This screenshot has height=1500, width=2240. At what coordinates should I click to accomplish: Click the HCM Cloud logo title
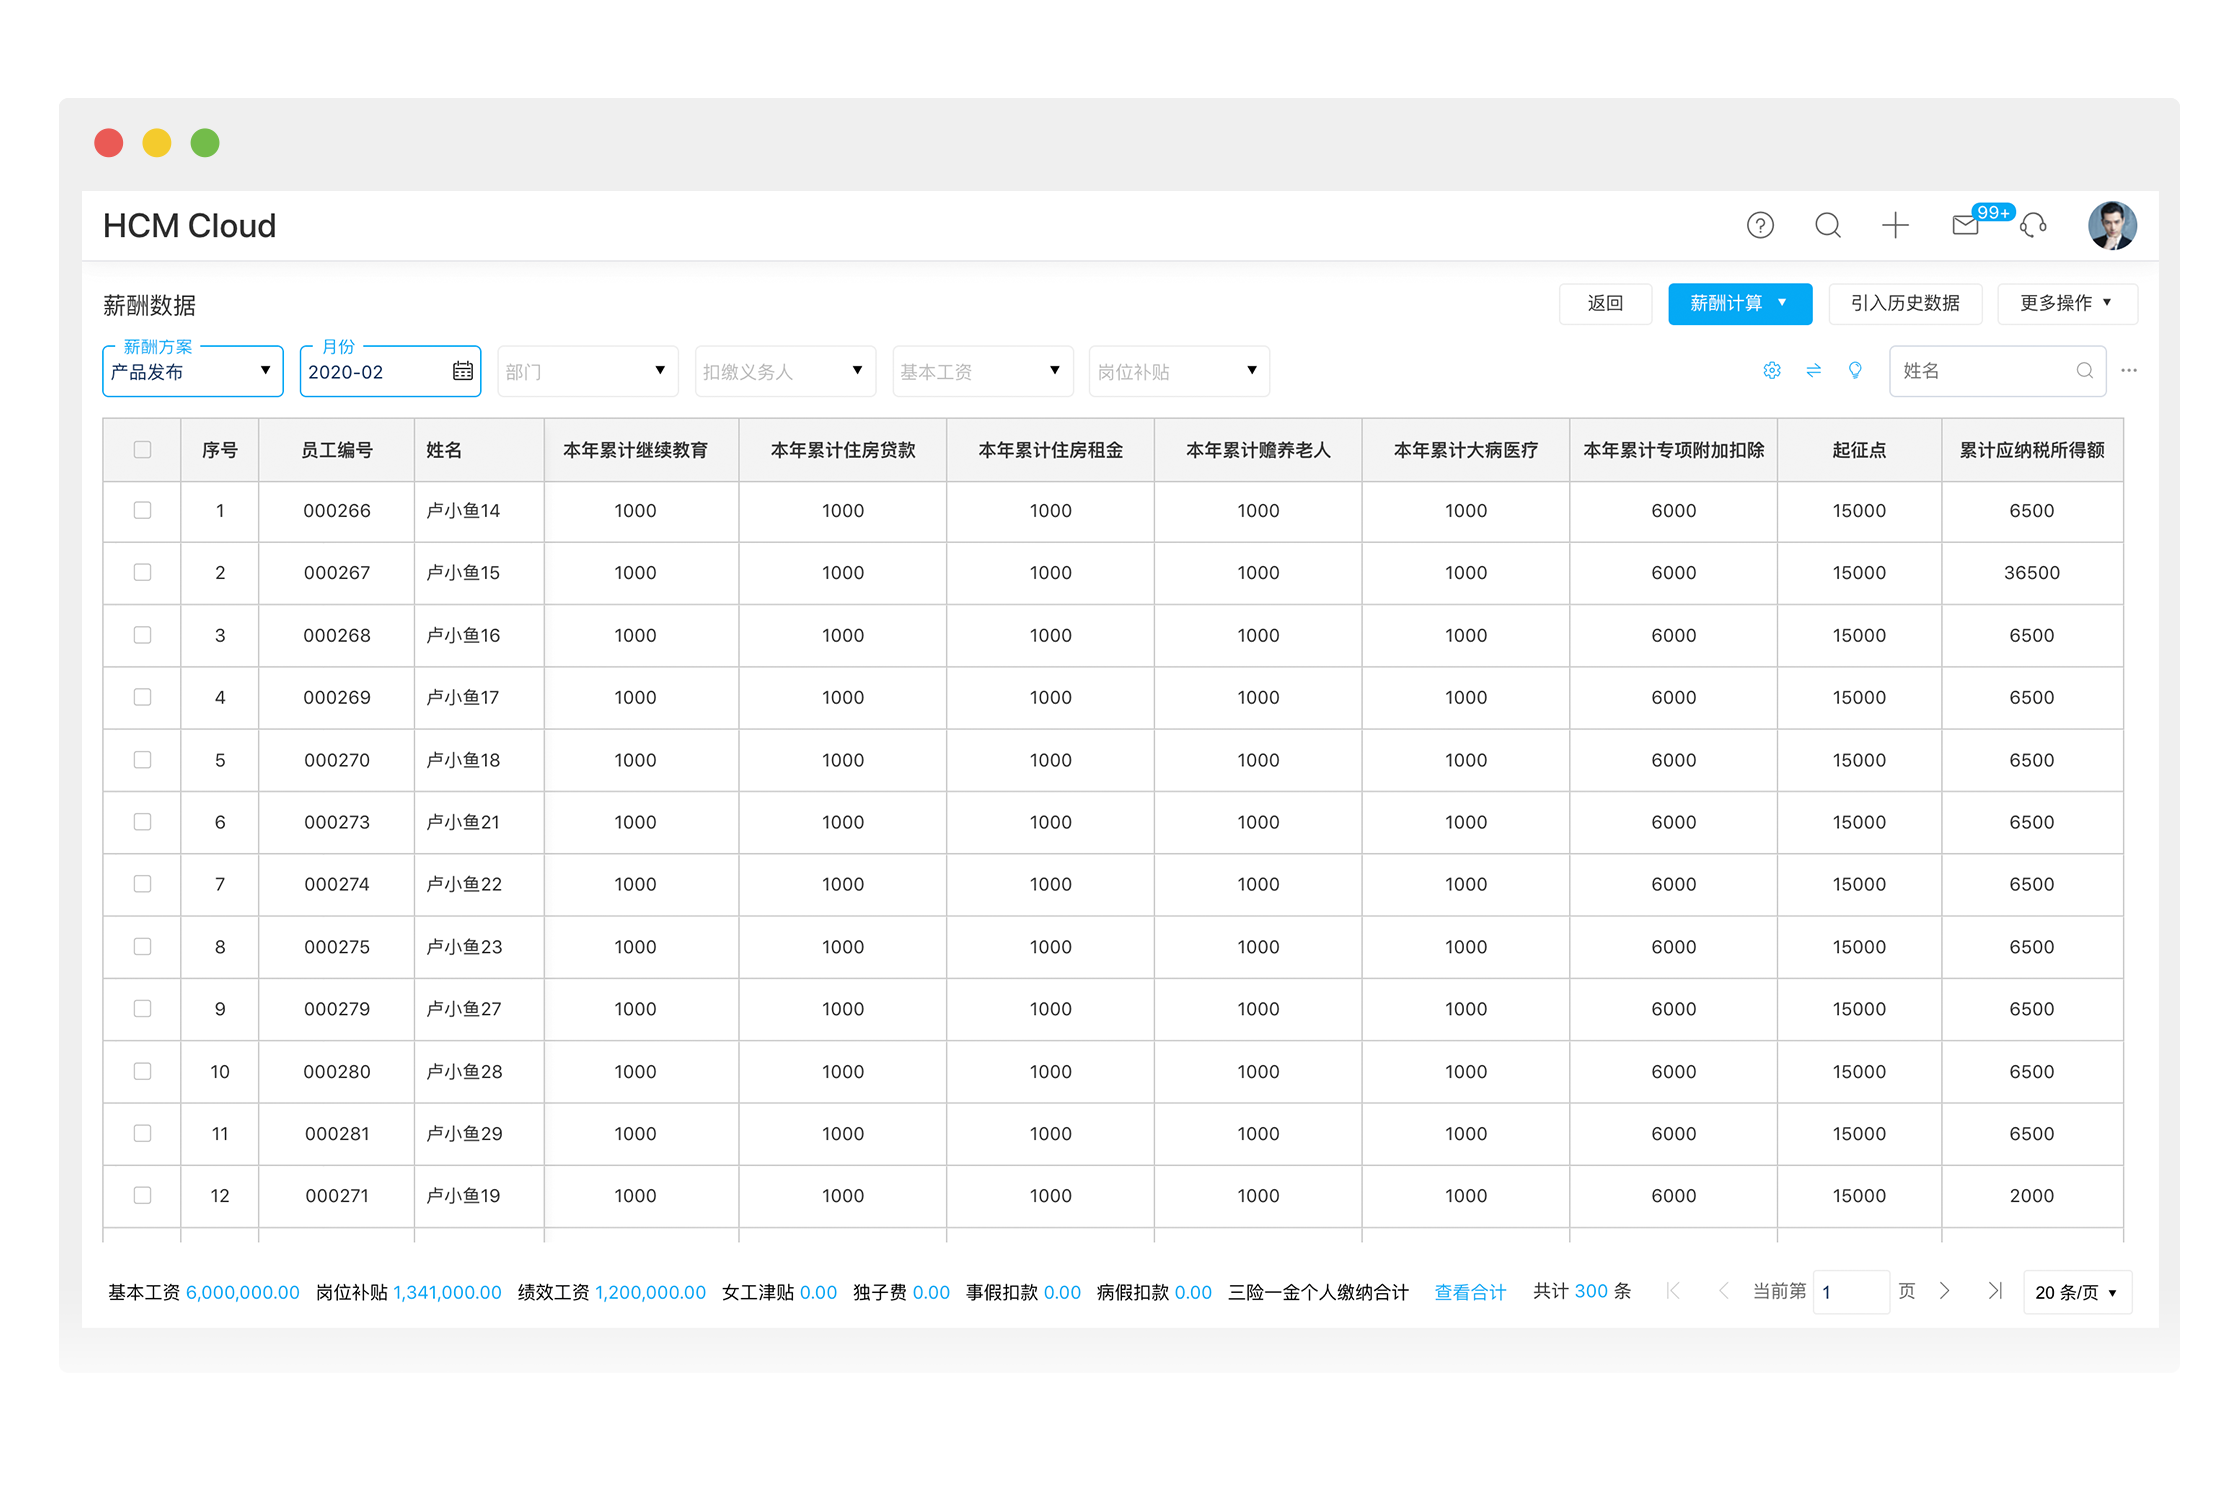189,226
